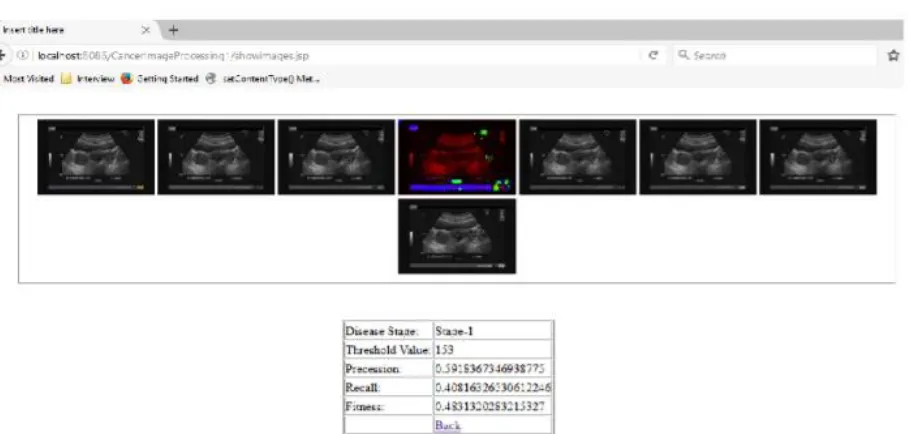Select the 'Fitness:' label cell
This screenshot has height=434, width=908.
coord(388,406)
